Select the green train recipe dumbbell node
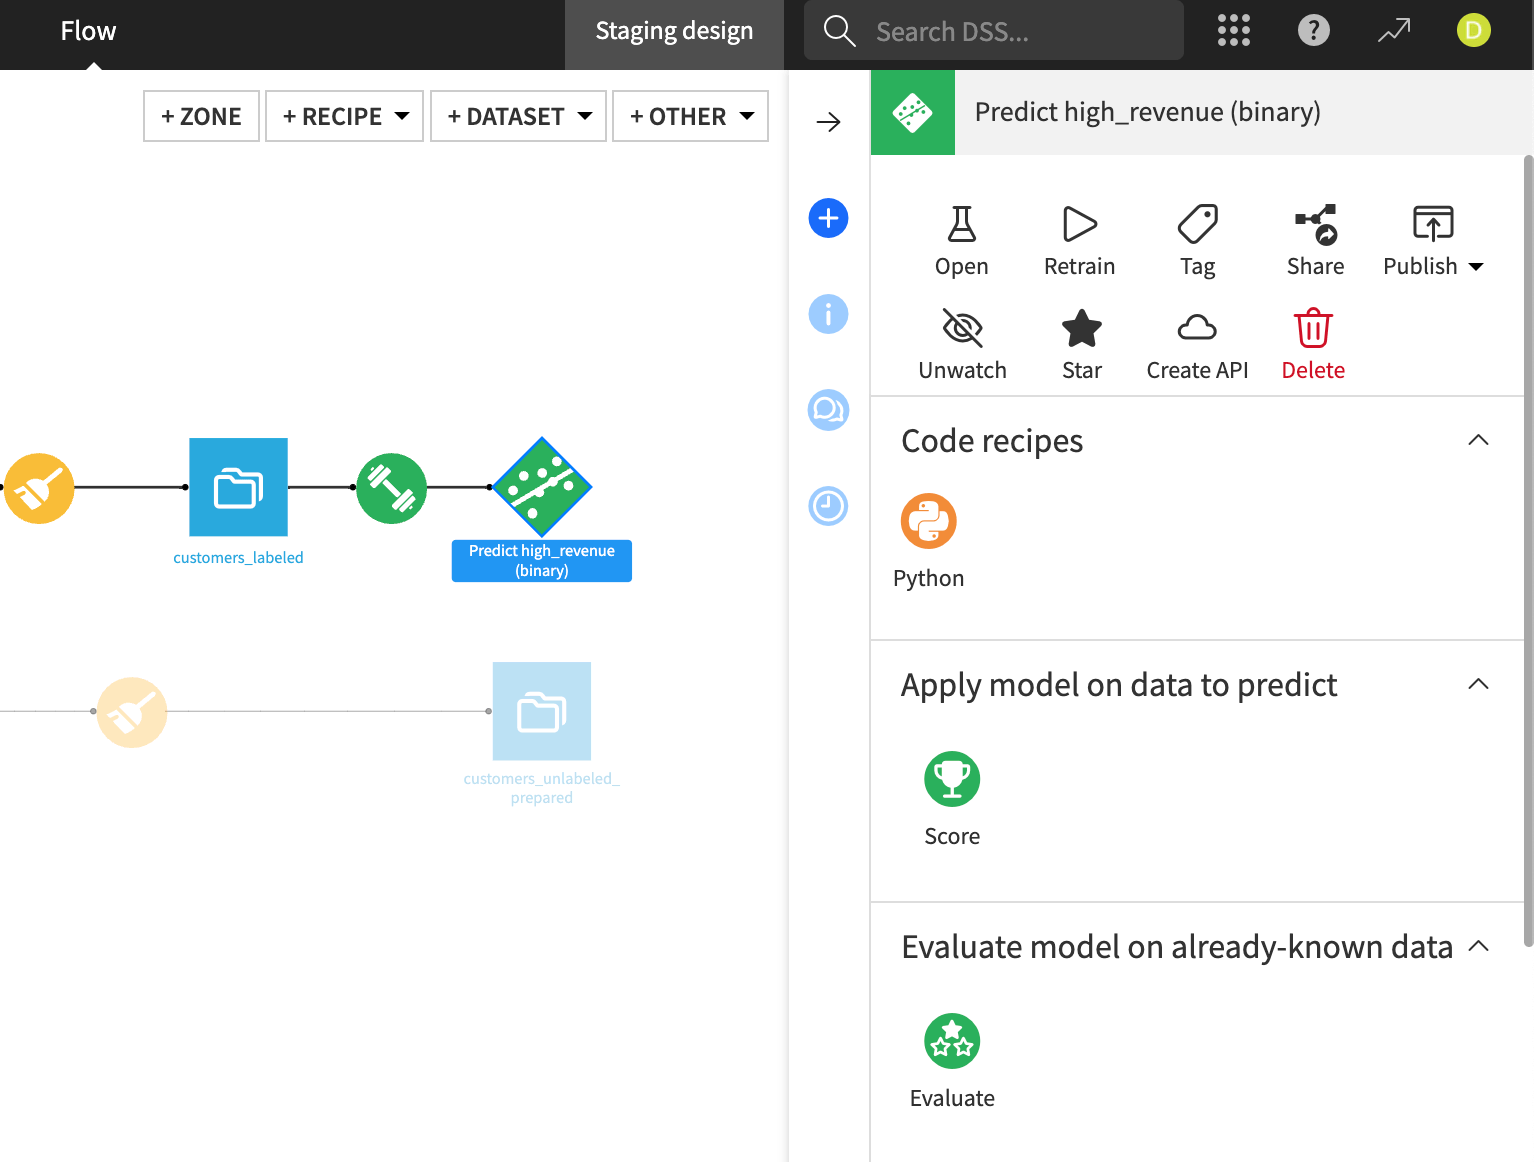 click(391, 488)
